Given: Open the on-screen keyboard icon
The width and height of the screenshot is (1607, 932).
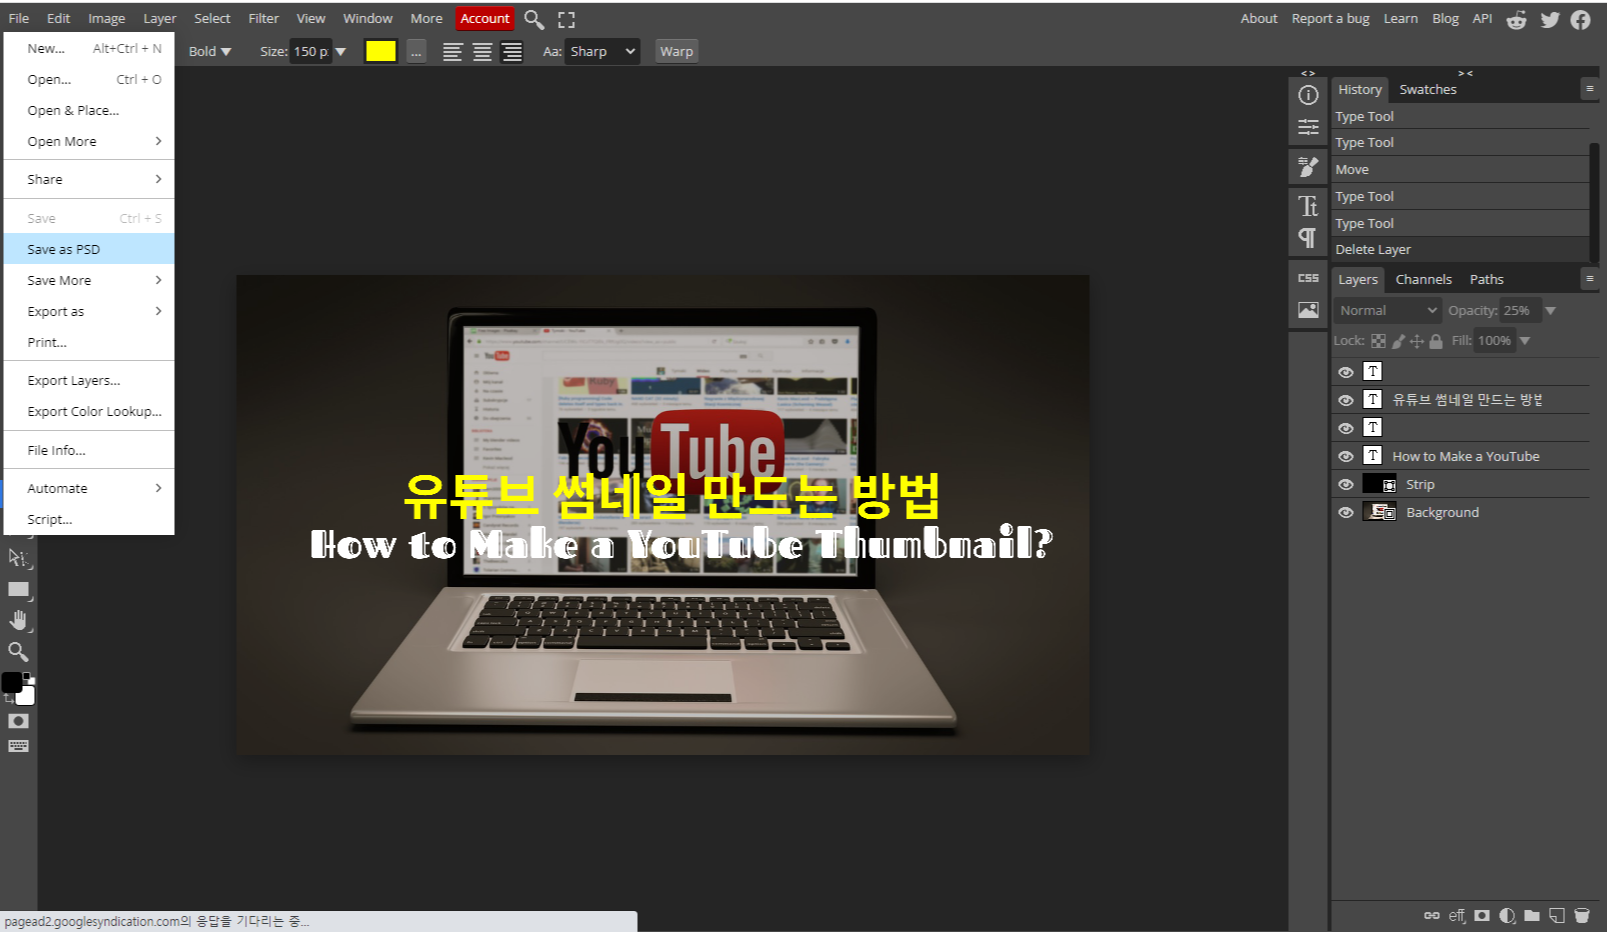Looking at the screenshot, I should [x=18, y=746].
